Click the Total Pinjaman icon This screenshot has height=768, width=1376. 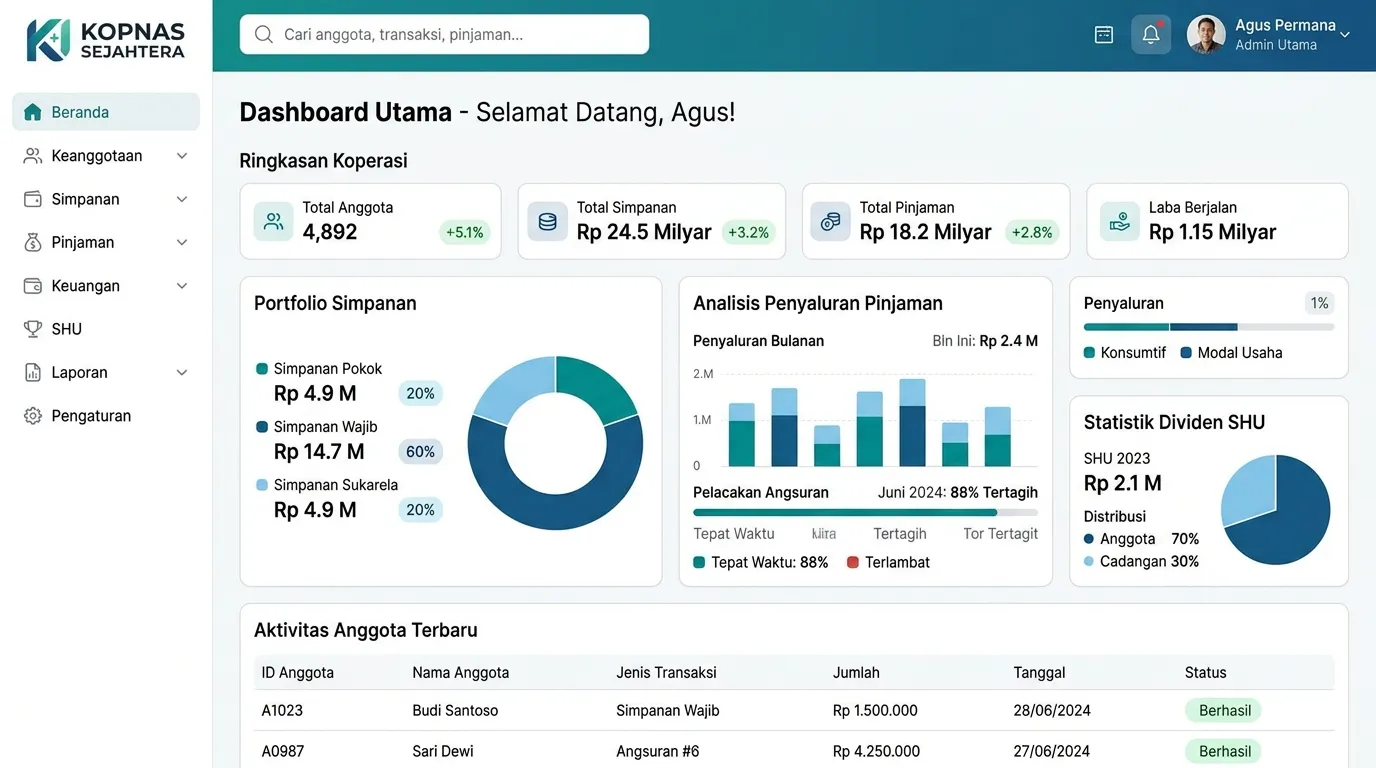point(830,222)
